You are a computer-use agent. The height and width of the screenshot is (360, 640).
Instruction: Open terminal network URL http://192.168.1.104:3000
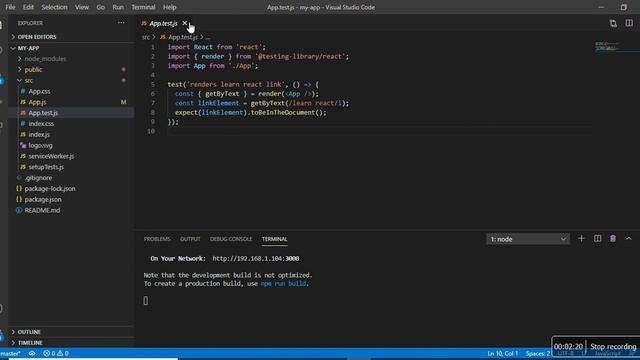coord(256,258)
